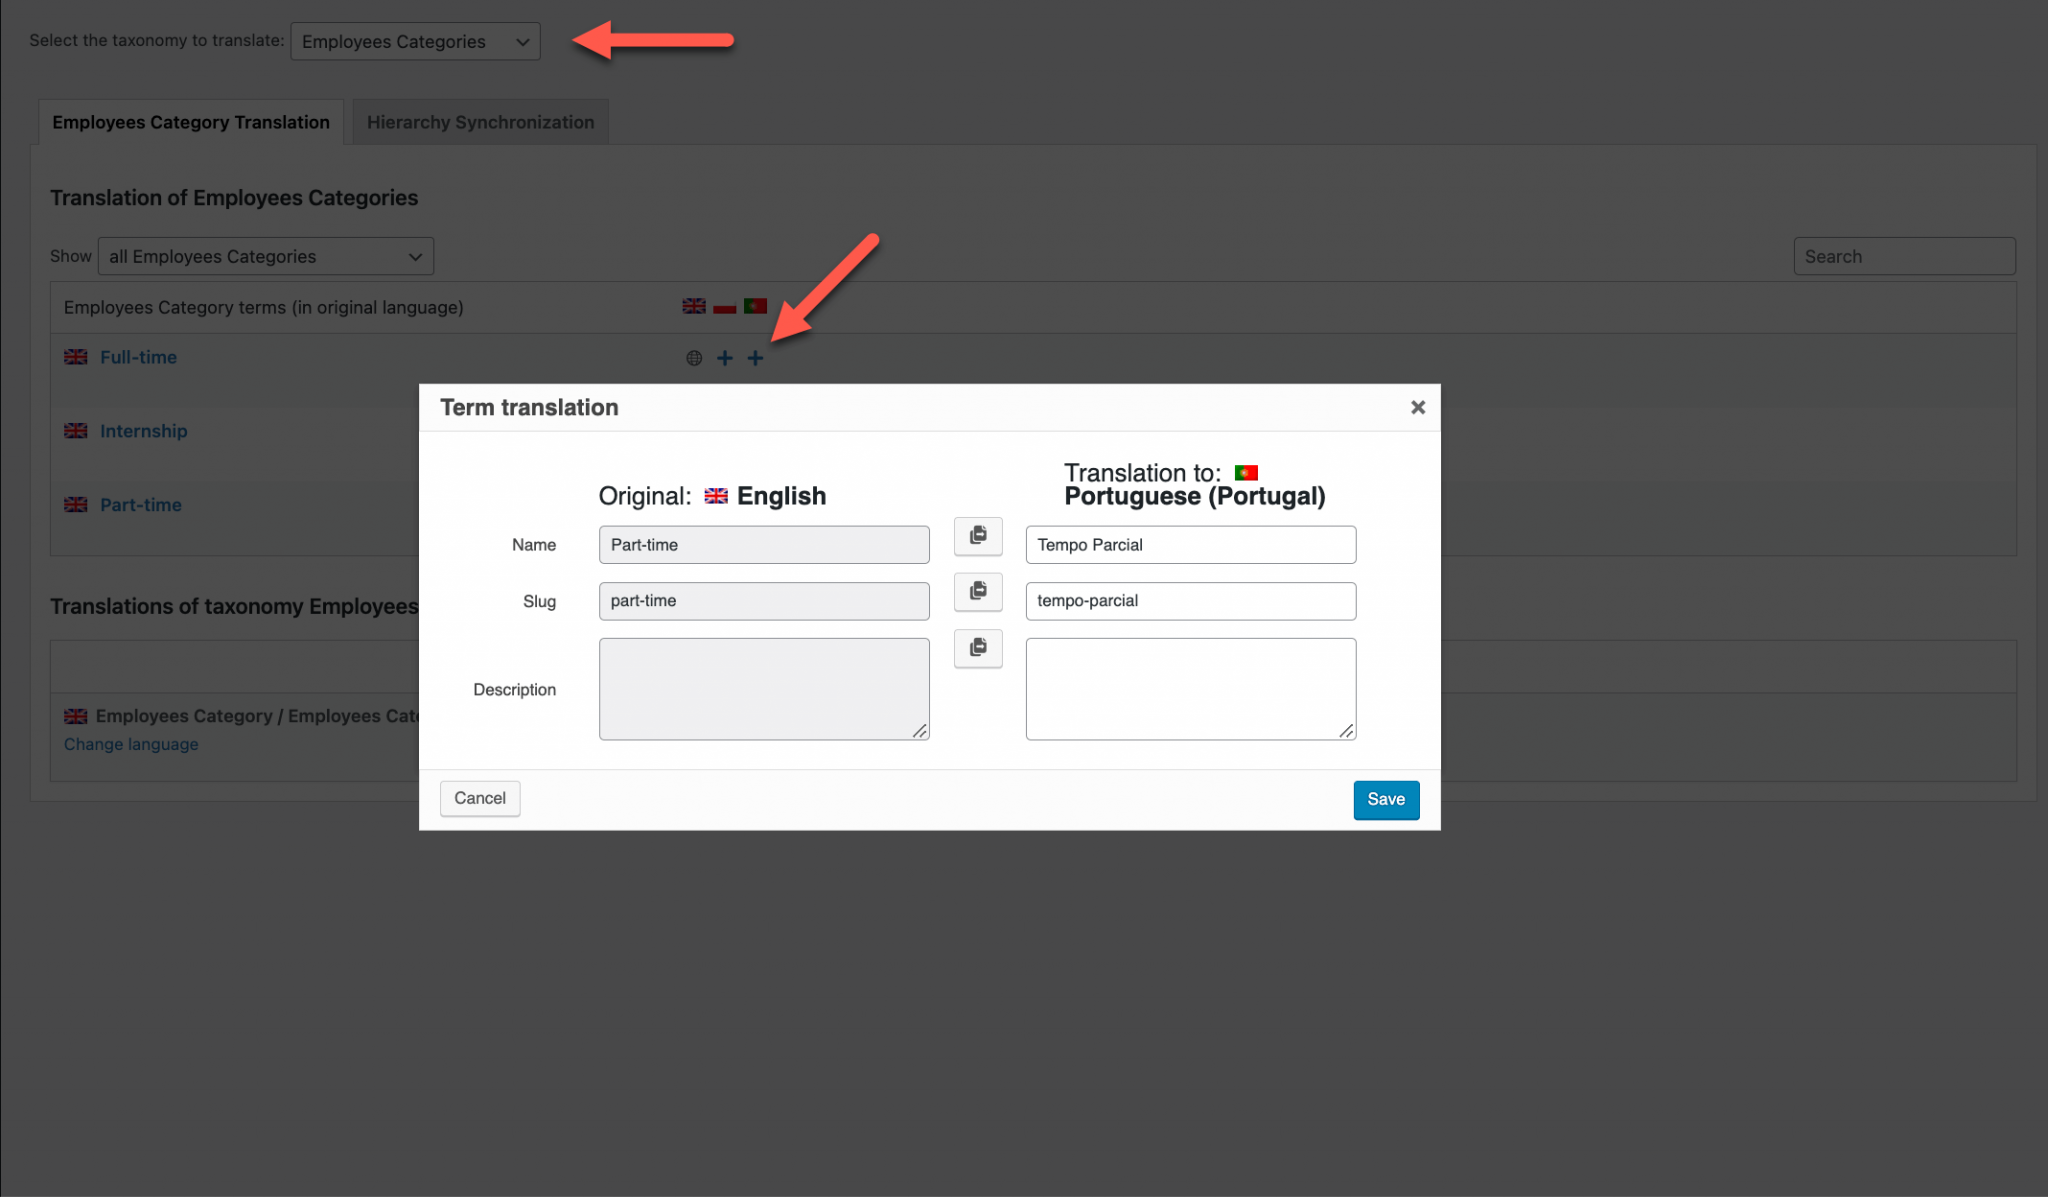Open the Part-time term link
This screenshot has height=1197, width=2048.
tap(141, 505)
